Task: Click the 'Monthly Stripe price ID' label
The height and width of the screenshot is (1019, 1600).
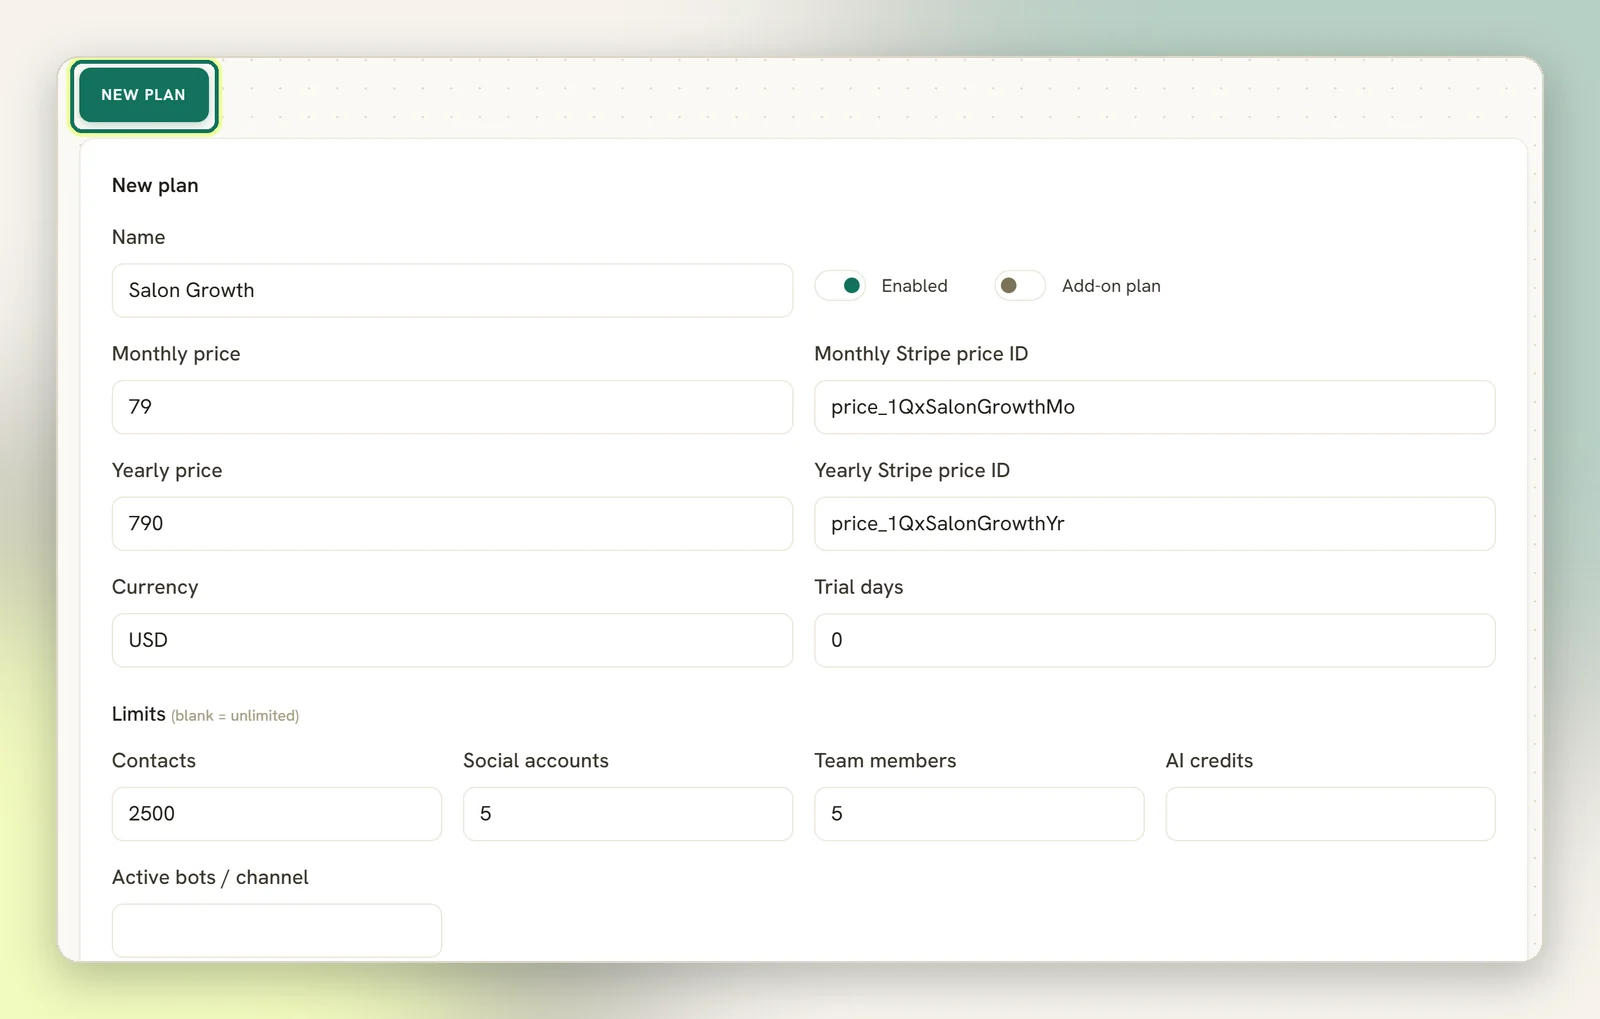Action: tap(921, 354)
